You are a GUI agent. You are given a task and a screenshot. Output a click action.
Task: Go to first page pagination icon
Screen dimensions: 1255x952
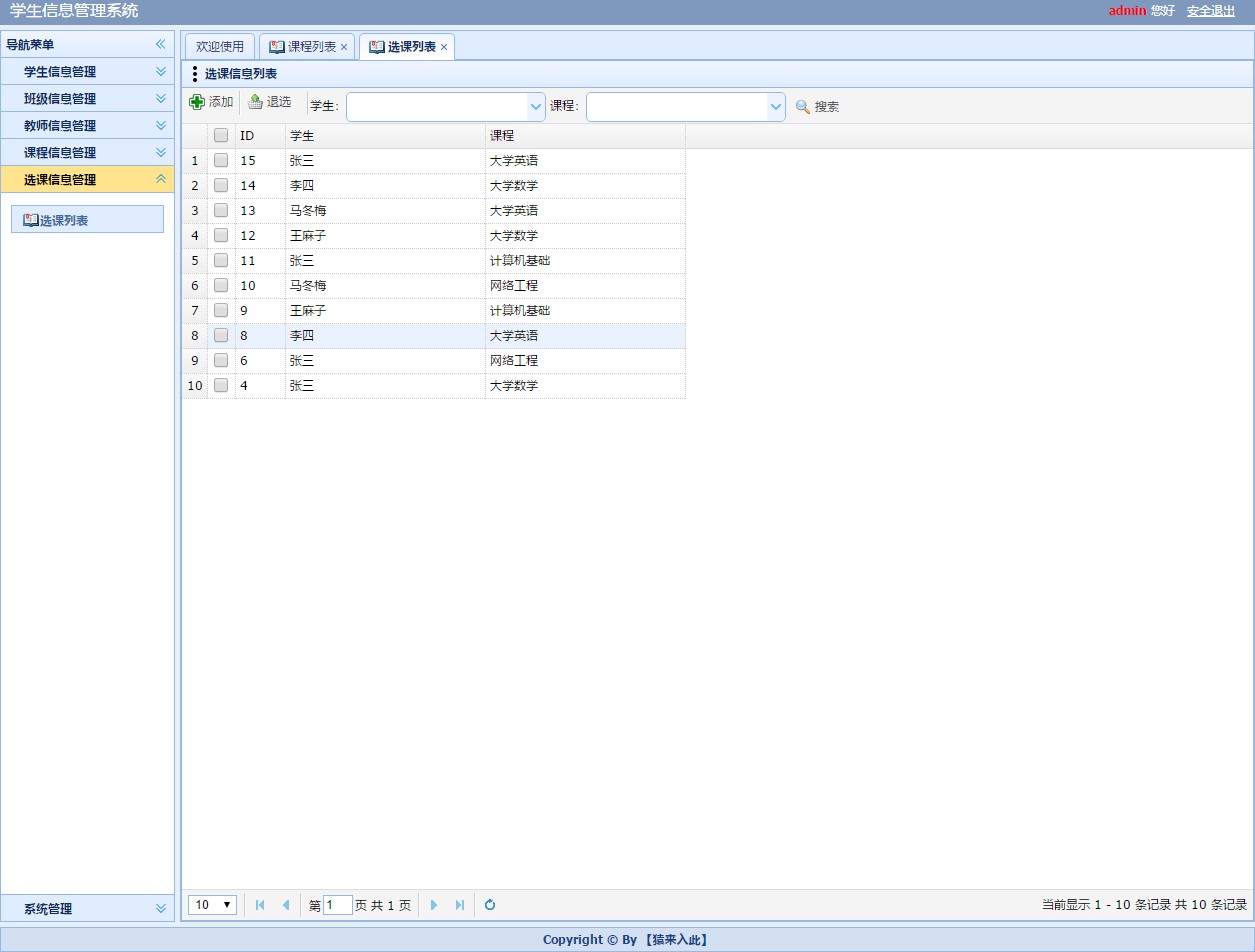(x=260, y=905)
